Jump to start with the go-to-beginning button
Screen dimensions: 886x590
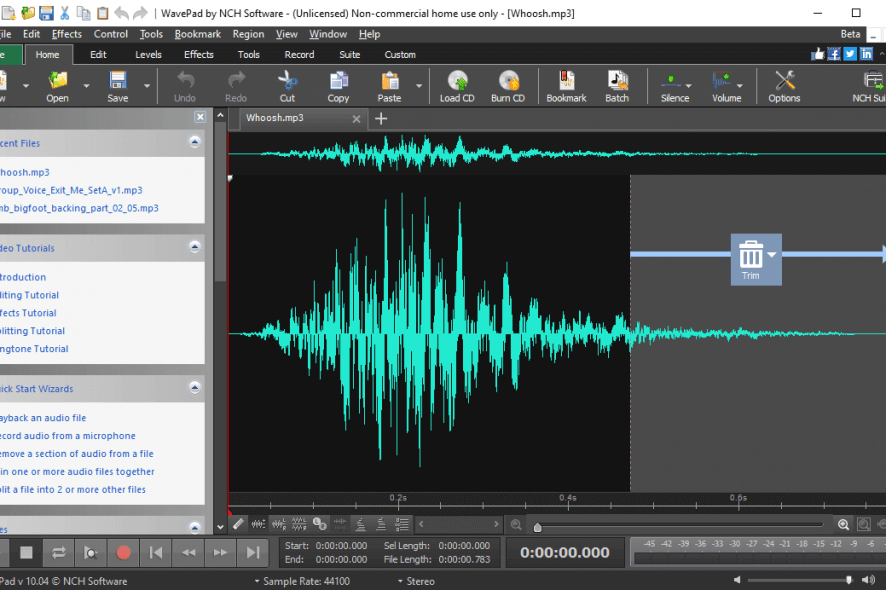point(156,552)
